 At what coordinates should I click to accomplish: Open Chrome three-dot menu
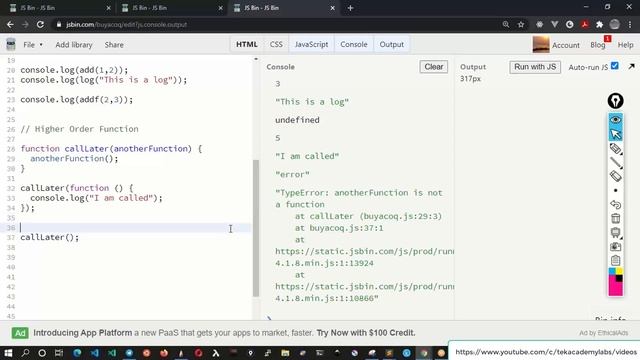click(631, 24)
